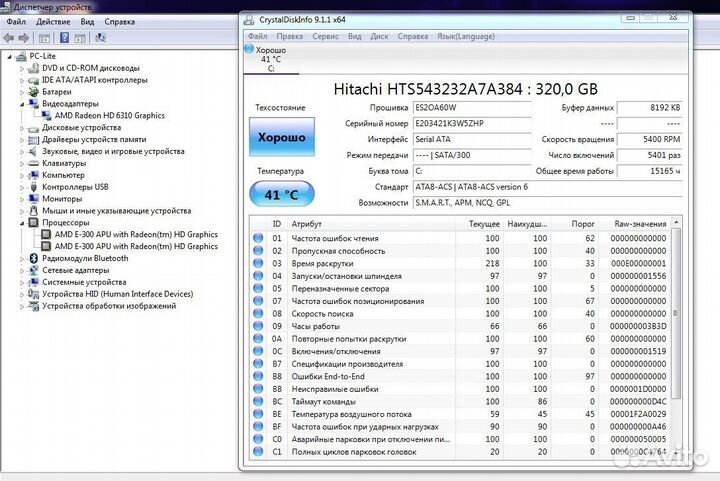Select the Мониторы icon
The image size is (720, 481).
[34, 199]
